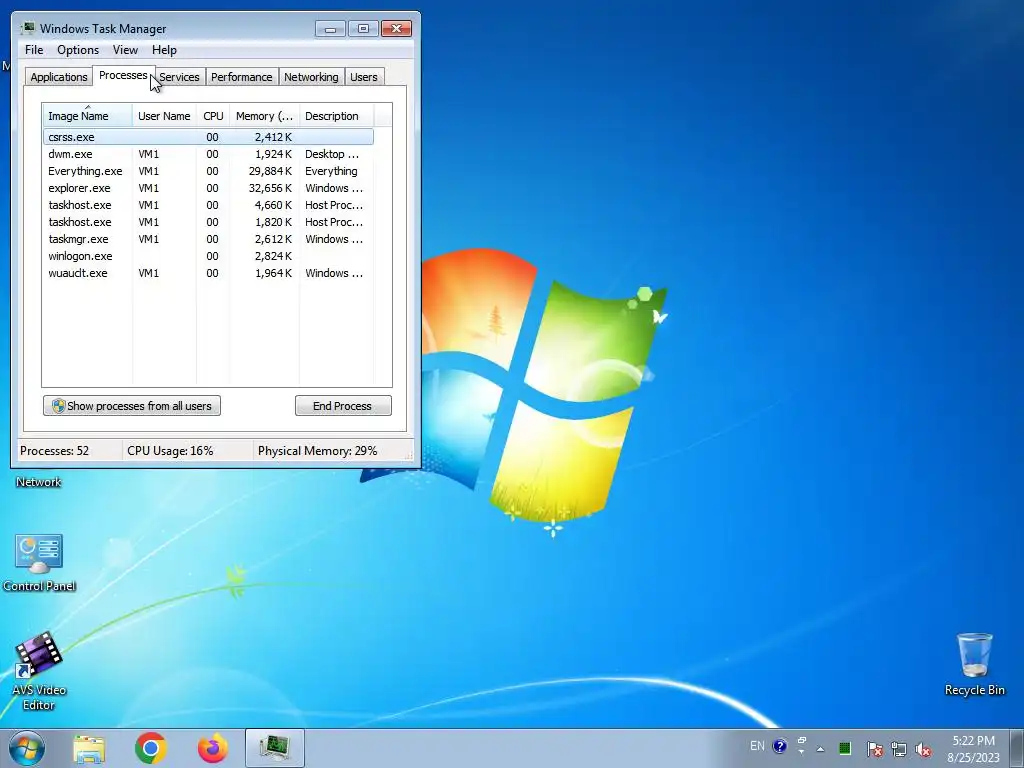The image size is (1024, 768).
Task: Select the Recycle Bin desktop icon
Action: [974, 664]
